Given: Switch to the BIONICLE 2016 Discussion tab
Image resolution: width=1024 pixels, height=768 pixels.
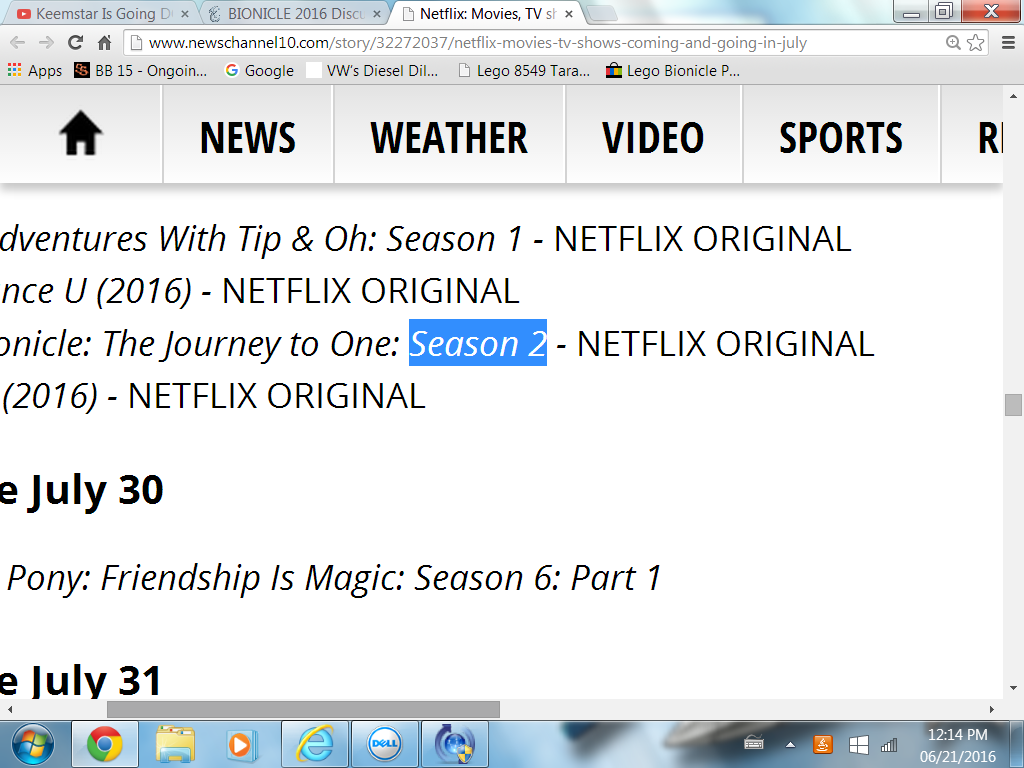Looking at the screenshot, I should pyautogui.click(x=295, y=14).
